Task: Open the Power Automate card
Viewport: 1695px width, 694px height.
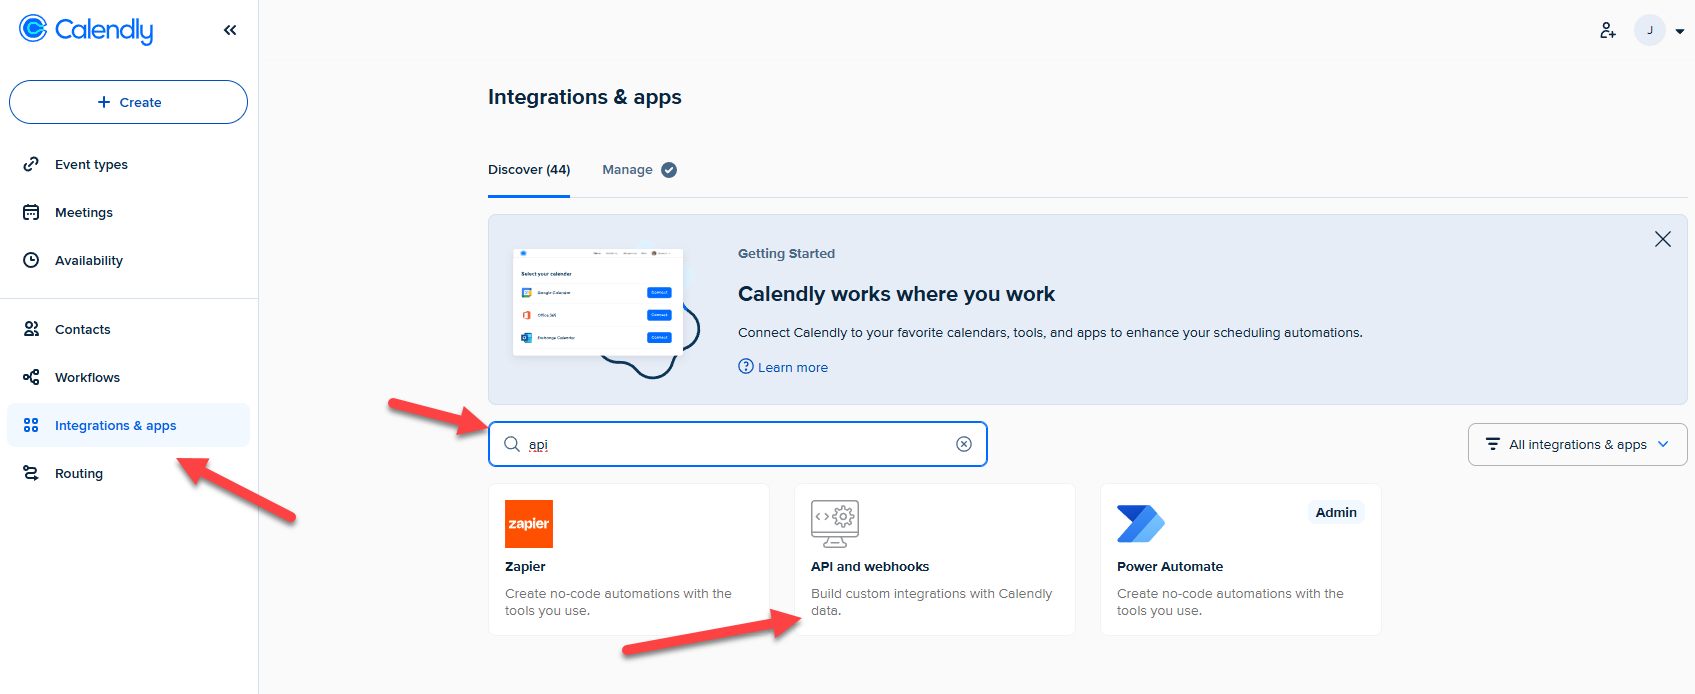Action: (x=1241, y=559)
